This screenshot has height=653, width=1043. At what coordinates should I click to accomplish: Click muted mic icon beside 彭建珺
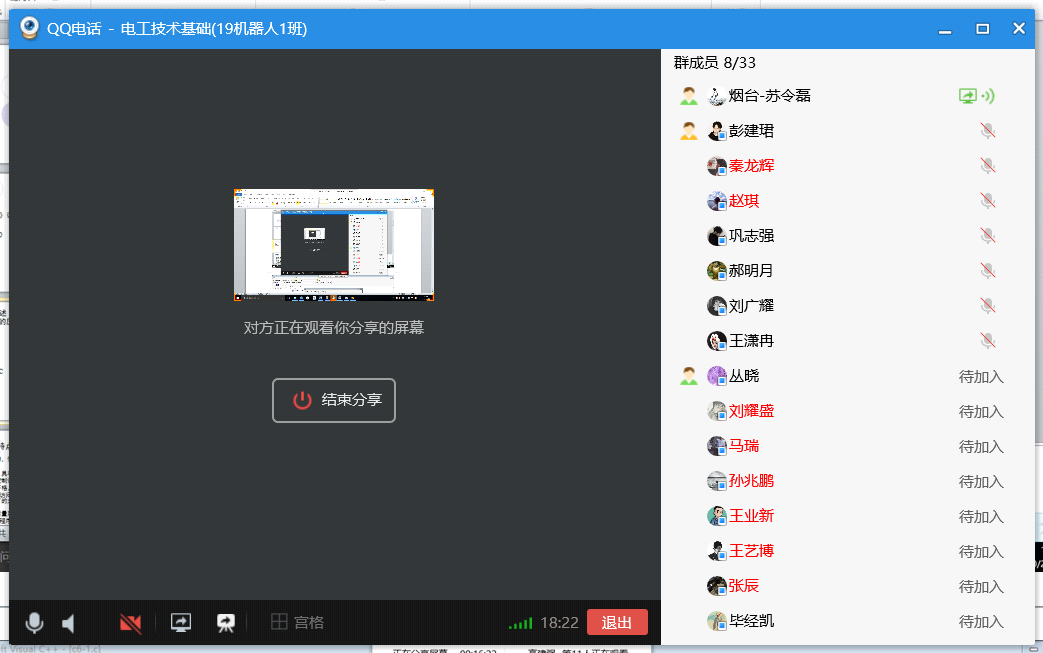(x=987, y=131)
